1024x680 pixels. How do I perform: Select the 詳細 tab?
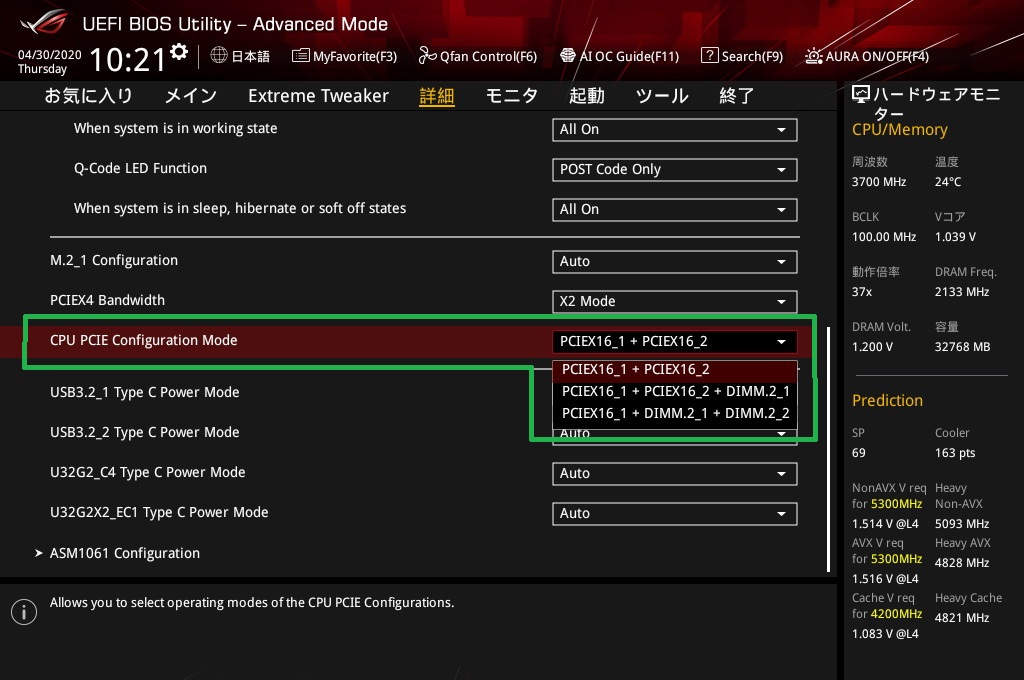pos(436,96)
